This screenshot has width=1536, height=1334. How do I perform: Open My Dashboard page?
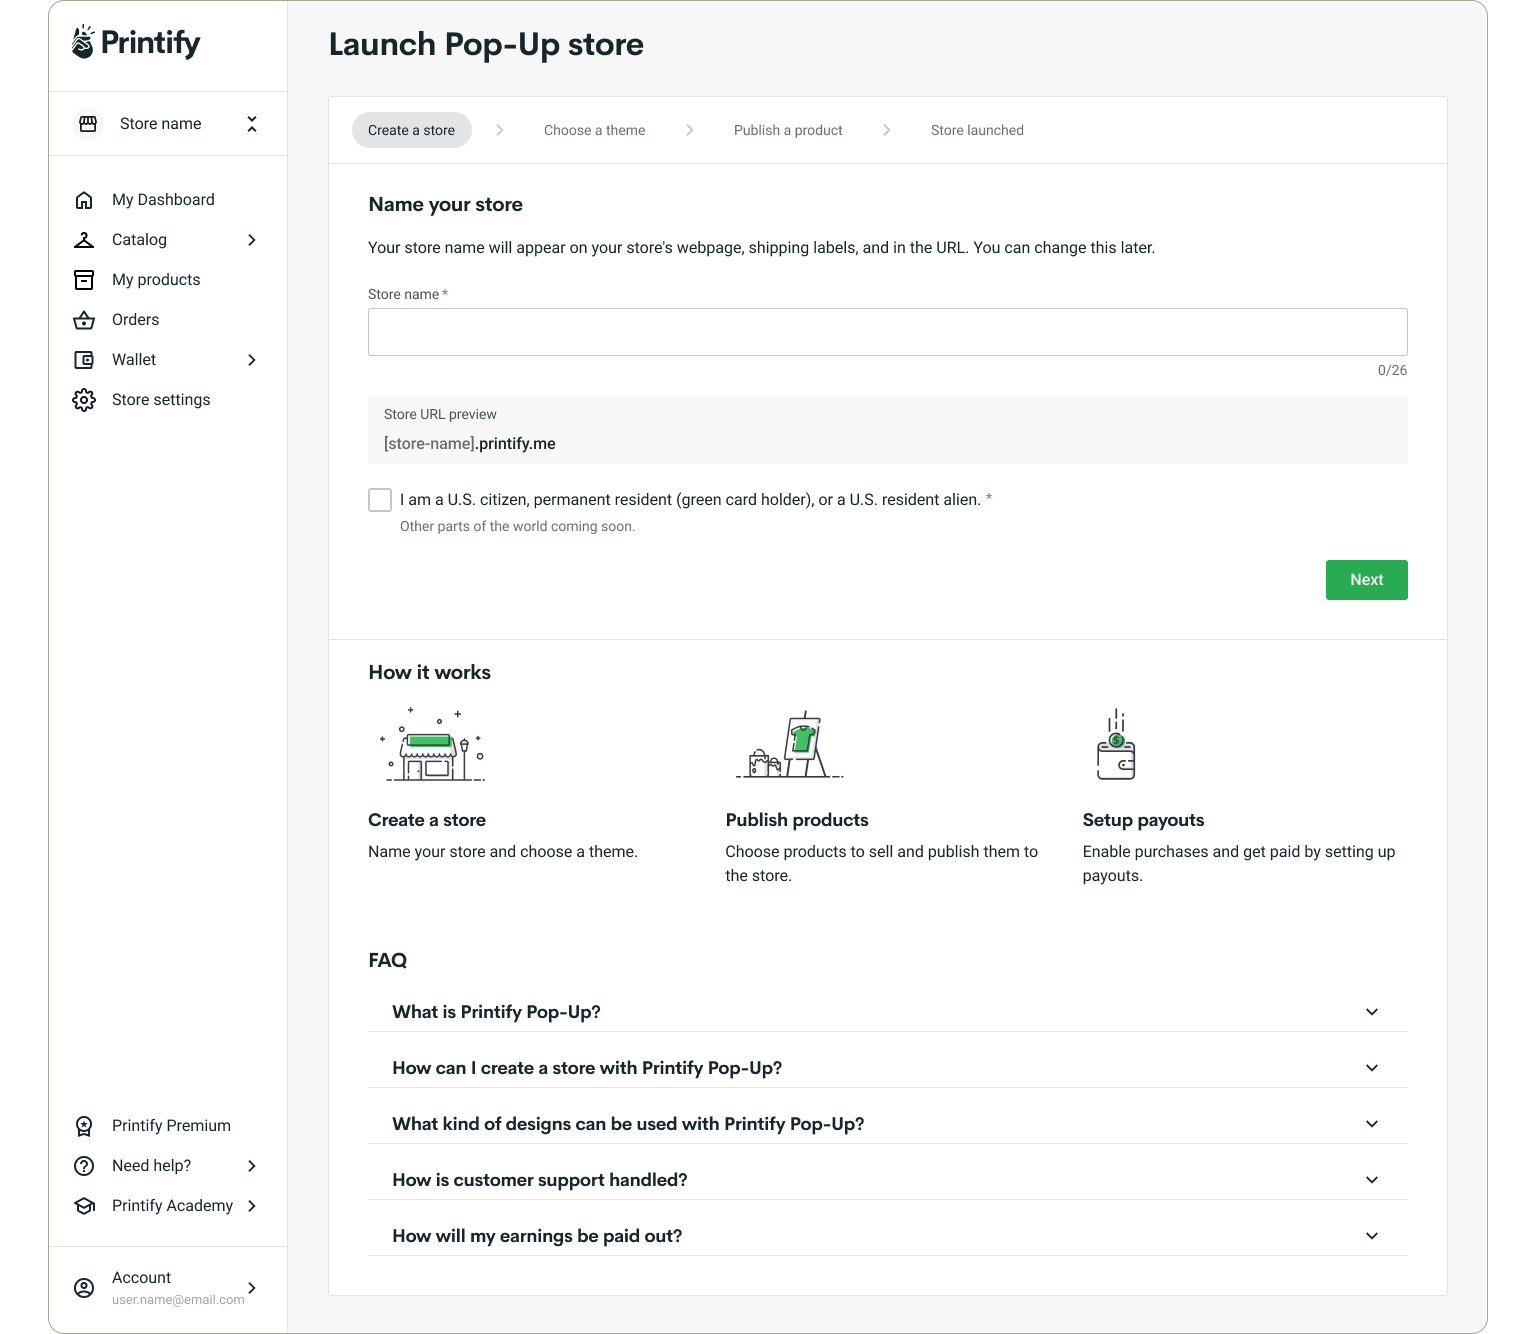pyautogui.click(x=163, y=200)
